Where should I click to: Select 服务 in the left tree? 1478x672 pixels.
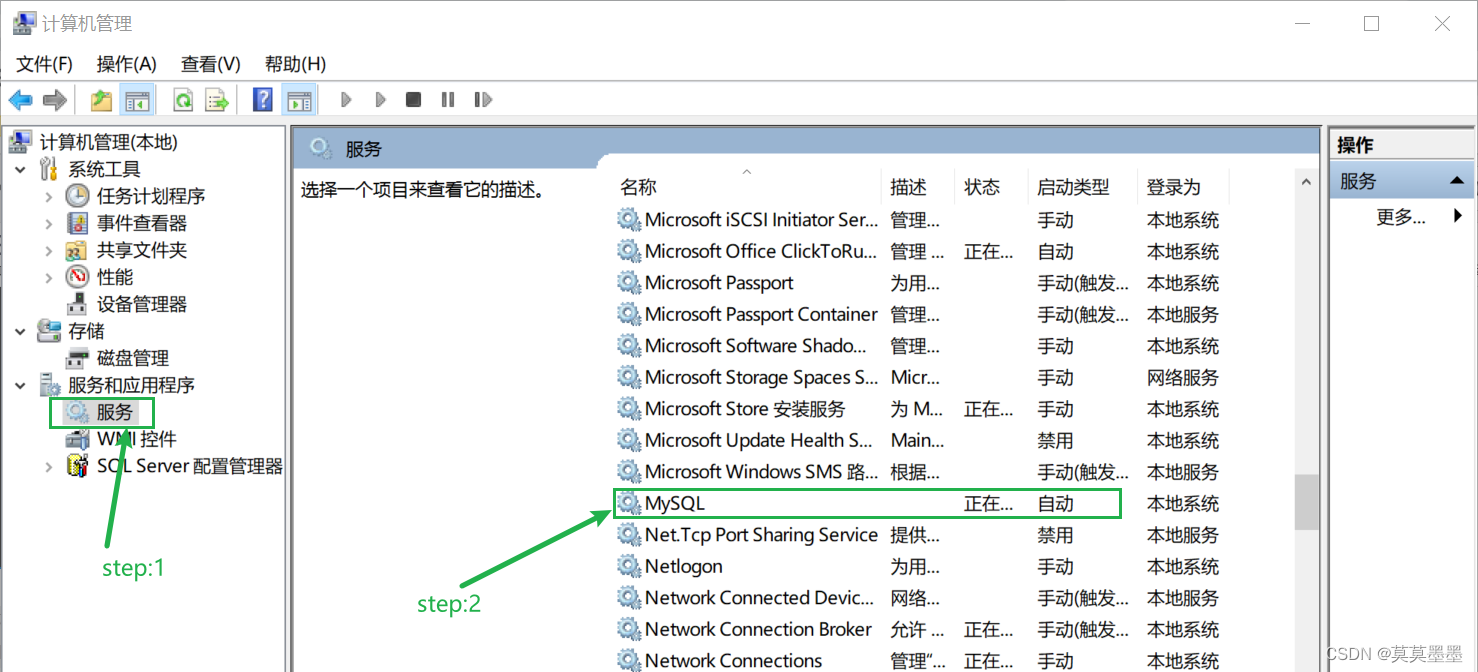(114, 412)
